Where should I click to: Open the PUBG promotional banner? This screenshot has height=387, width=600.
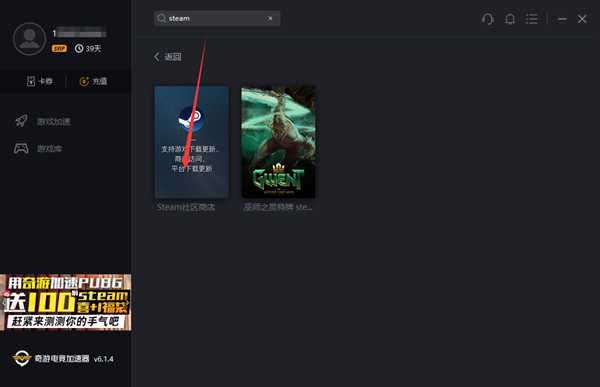click(65, 302)
